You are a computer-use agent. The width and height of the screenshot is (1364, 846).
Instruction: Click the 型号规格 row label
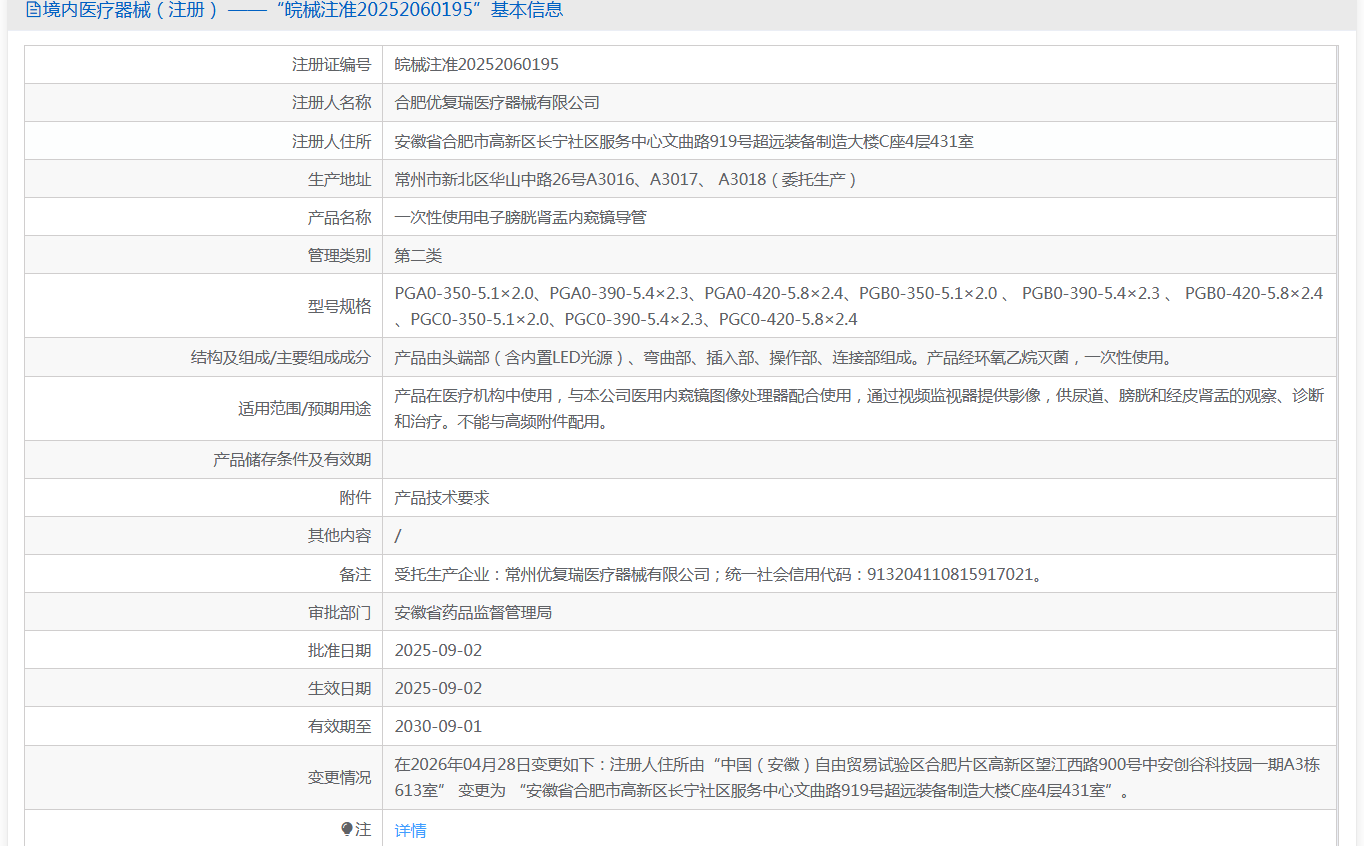(339, 306)
